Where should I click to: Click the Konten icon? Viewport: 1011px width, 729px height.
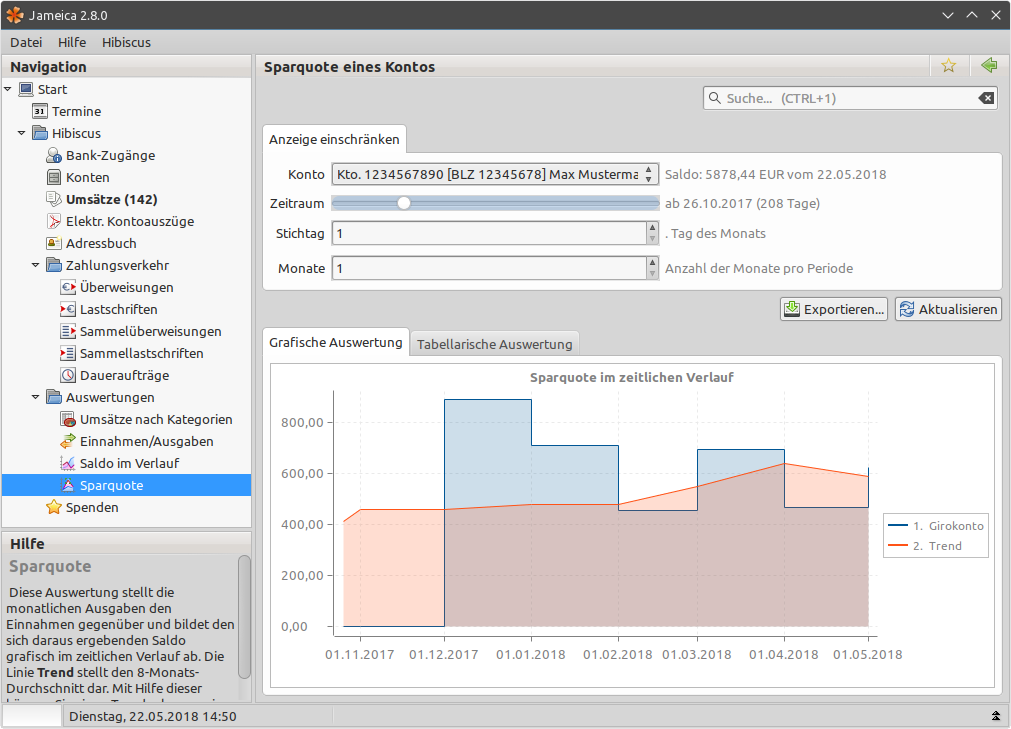54,177
